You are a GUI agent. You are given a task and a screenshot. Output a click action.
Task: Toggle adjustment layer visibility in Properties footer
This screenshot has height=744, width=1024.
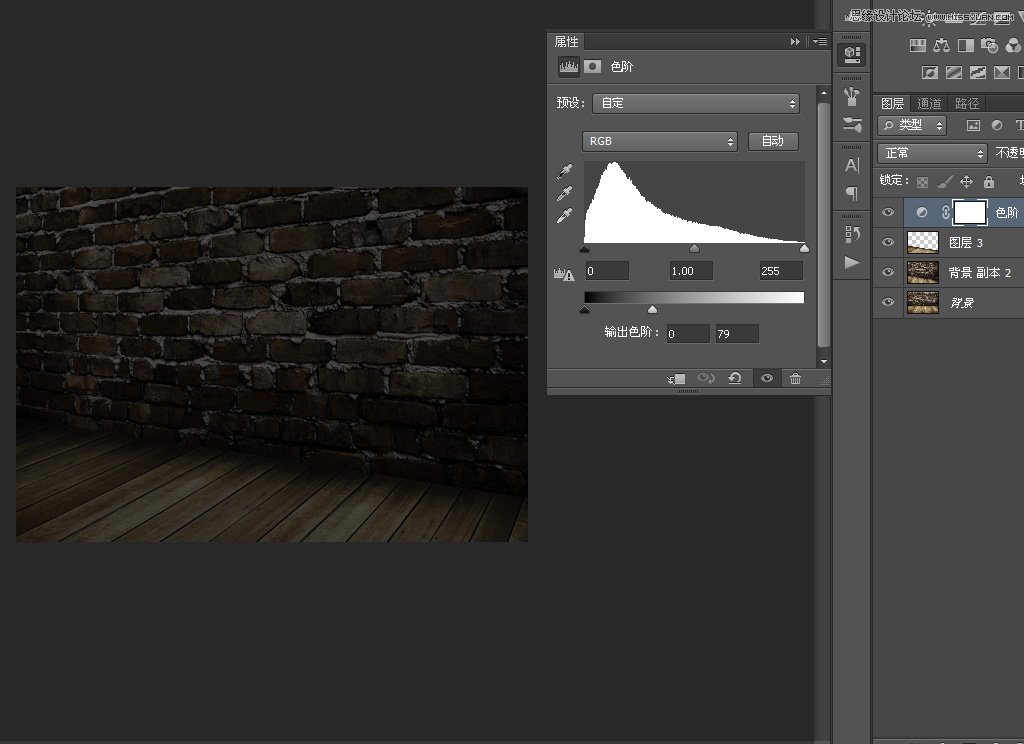click(x=766, y=378)
